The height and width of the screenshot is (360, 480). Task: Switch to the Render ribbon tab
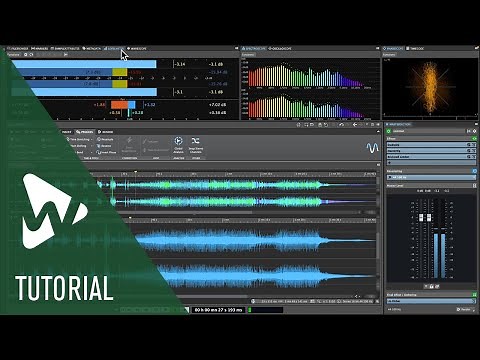pyautogui.click(x=106, y=132)
